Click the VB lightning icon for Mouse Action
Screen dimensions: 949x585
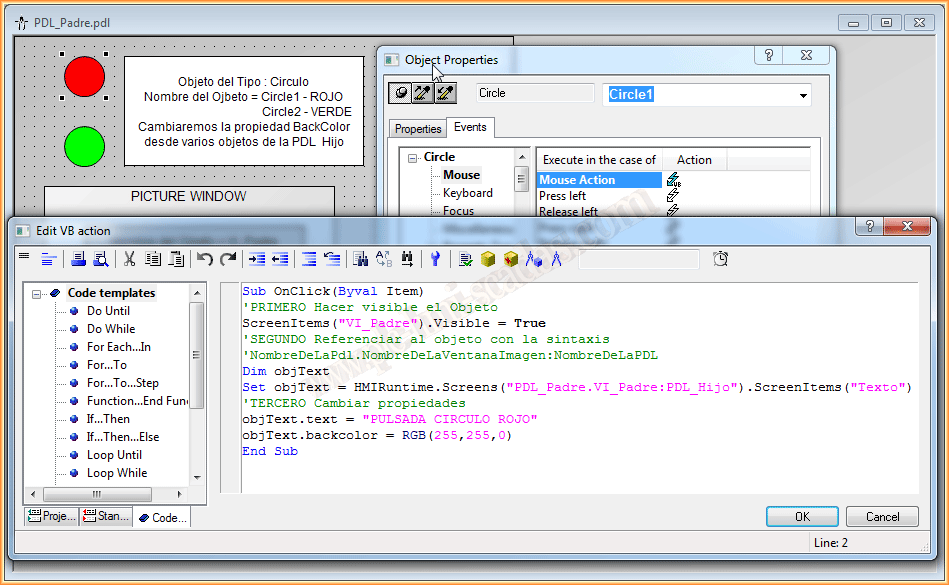(673, 180)
